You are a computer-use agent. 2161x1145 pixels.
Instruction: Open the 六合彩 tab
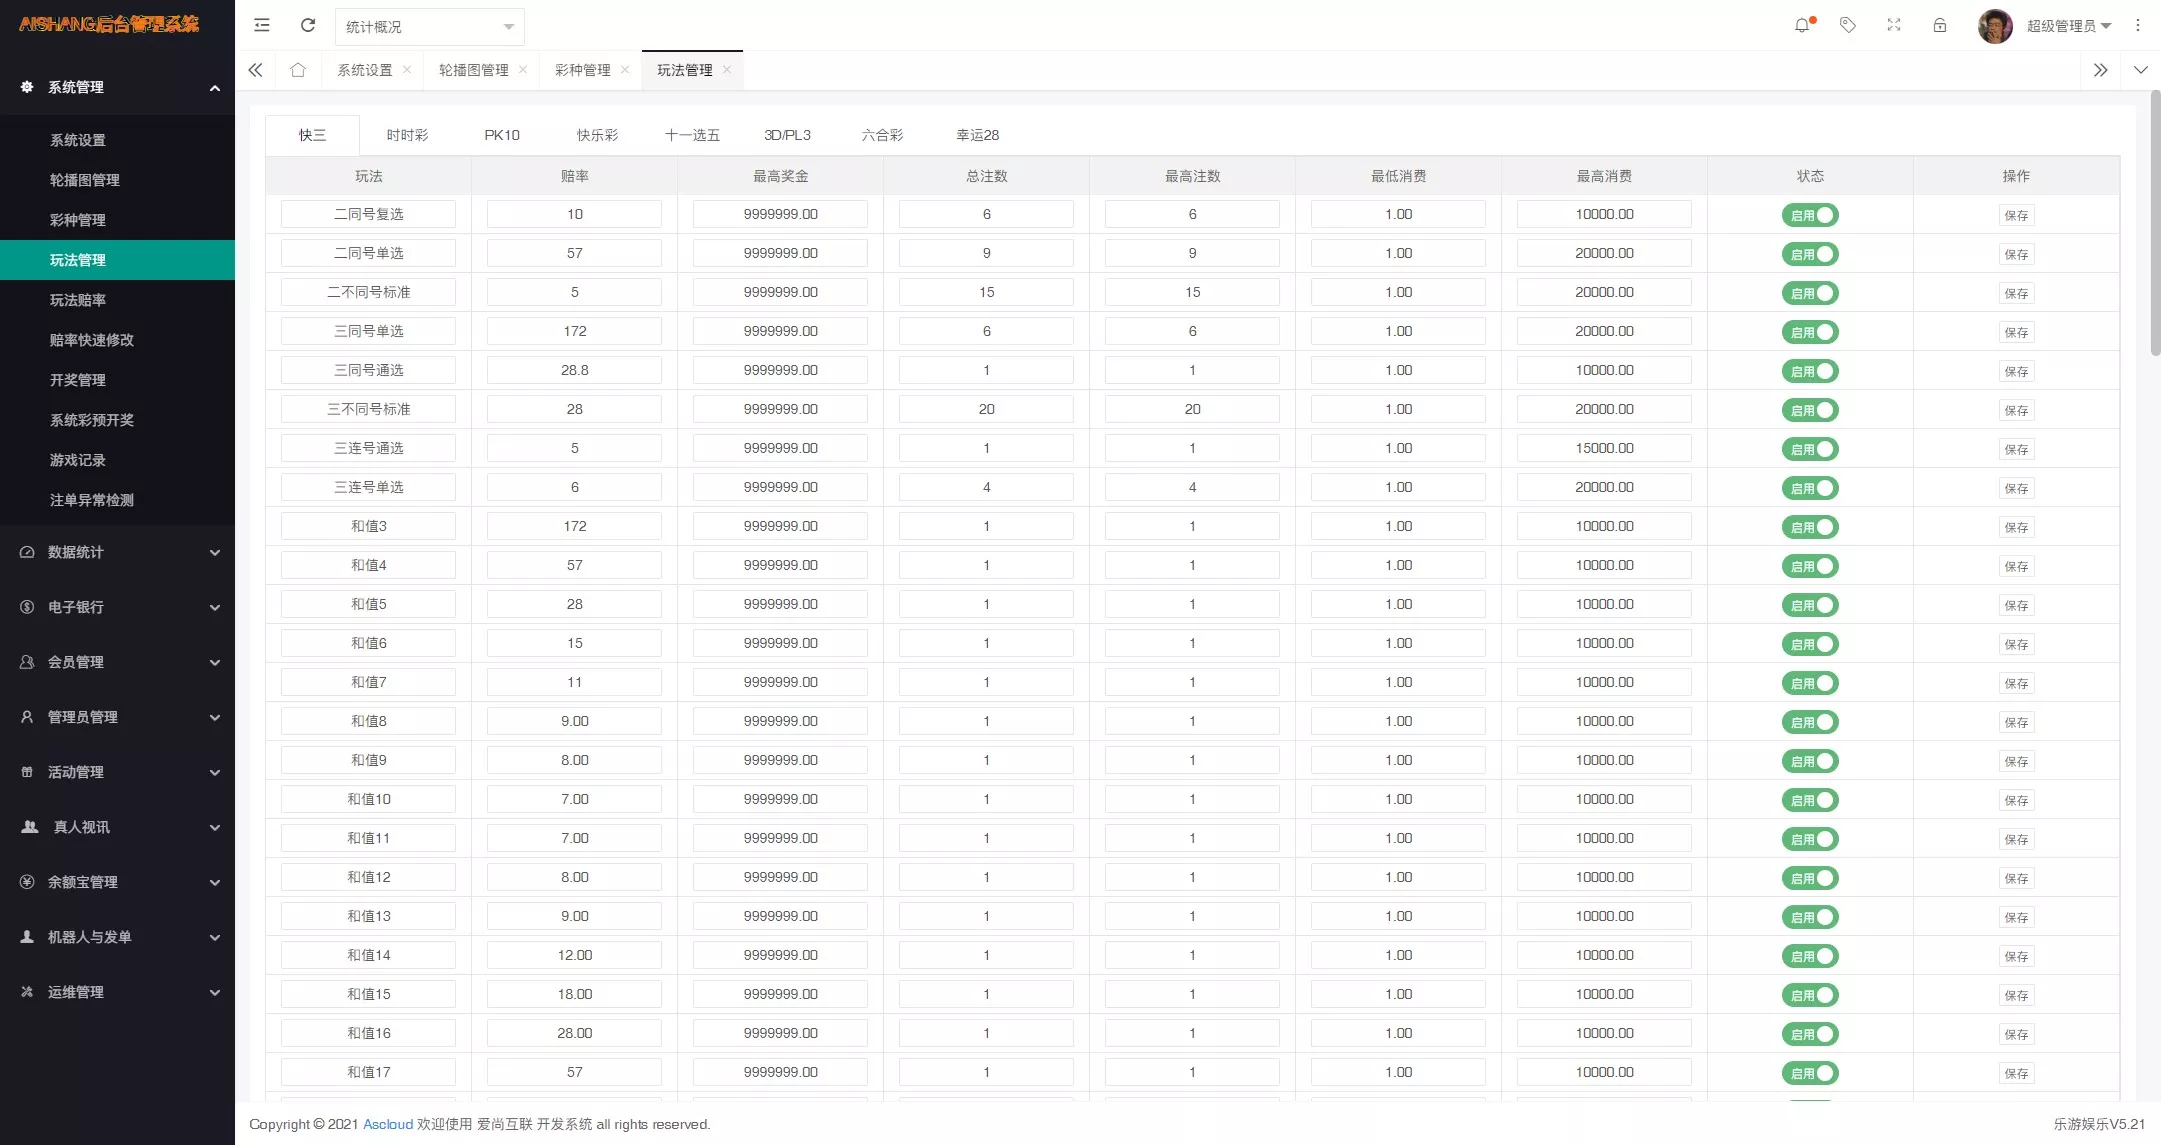click(x=880, y=134)
